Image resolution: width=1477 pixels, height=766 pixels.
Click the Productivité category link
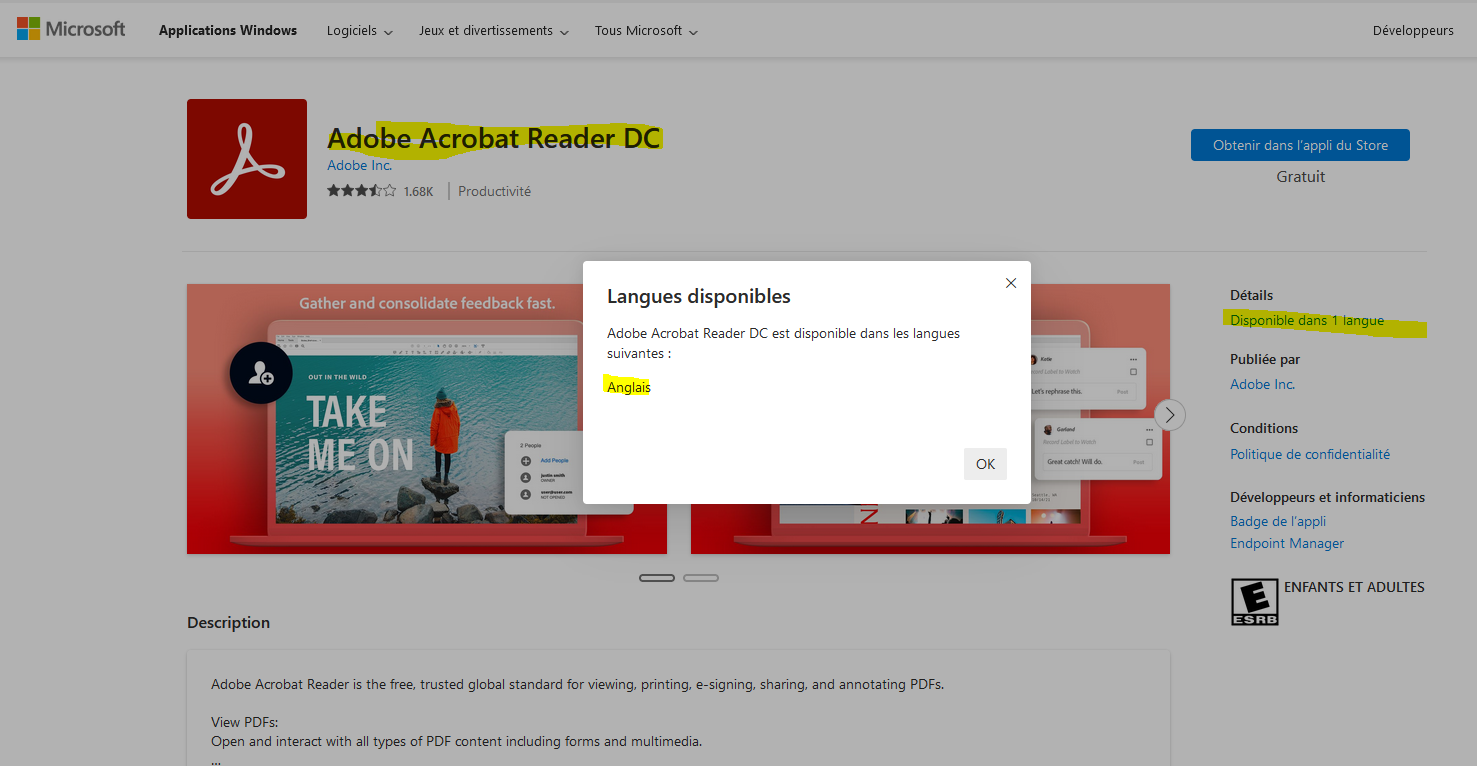pyautogui.click(x=494, y=191)
